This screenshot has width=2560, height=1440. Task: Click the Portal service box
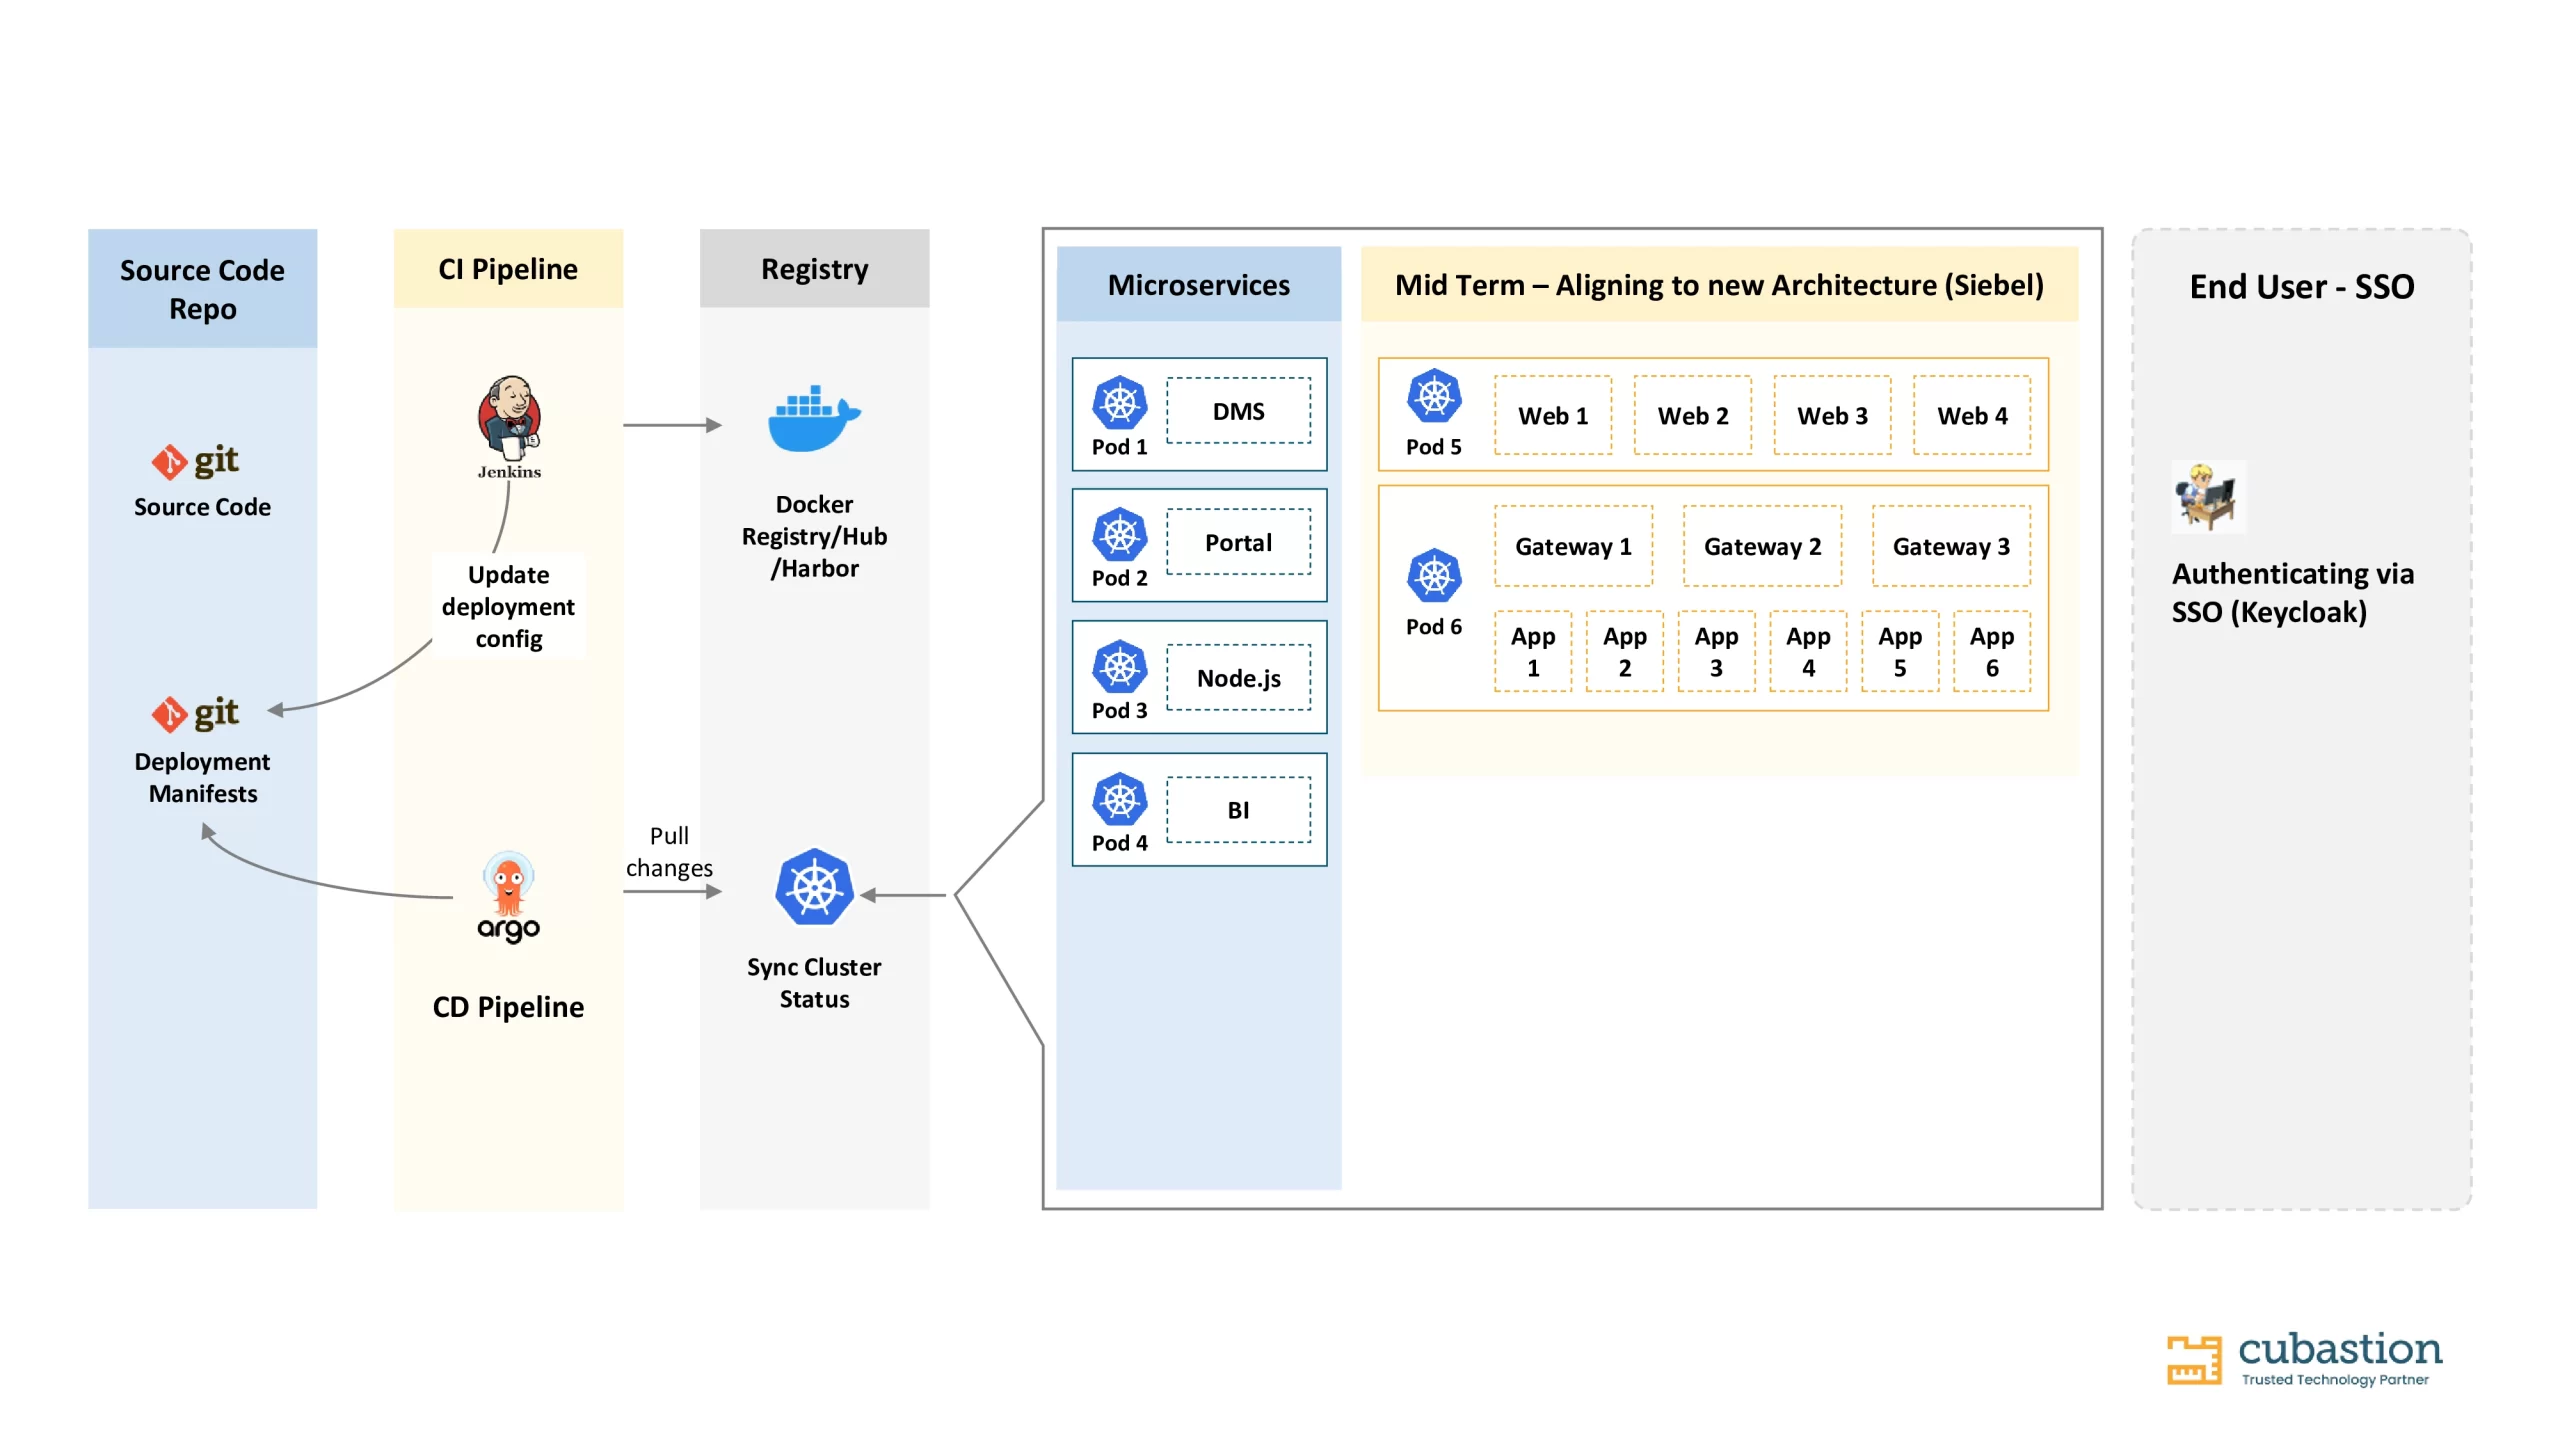click(x=1238, y=542)
